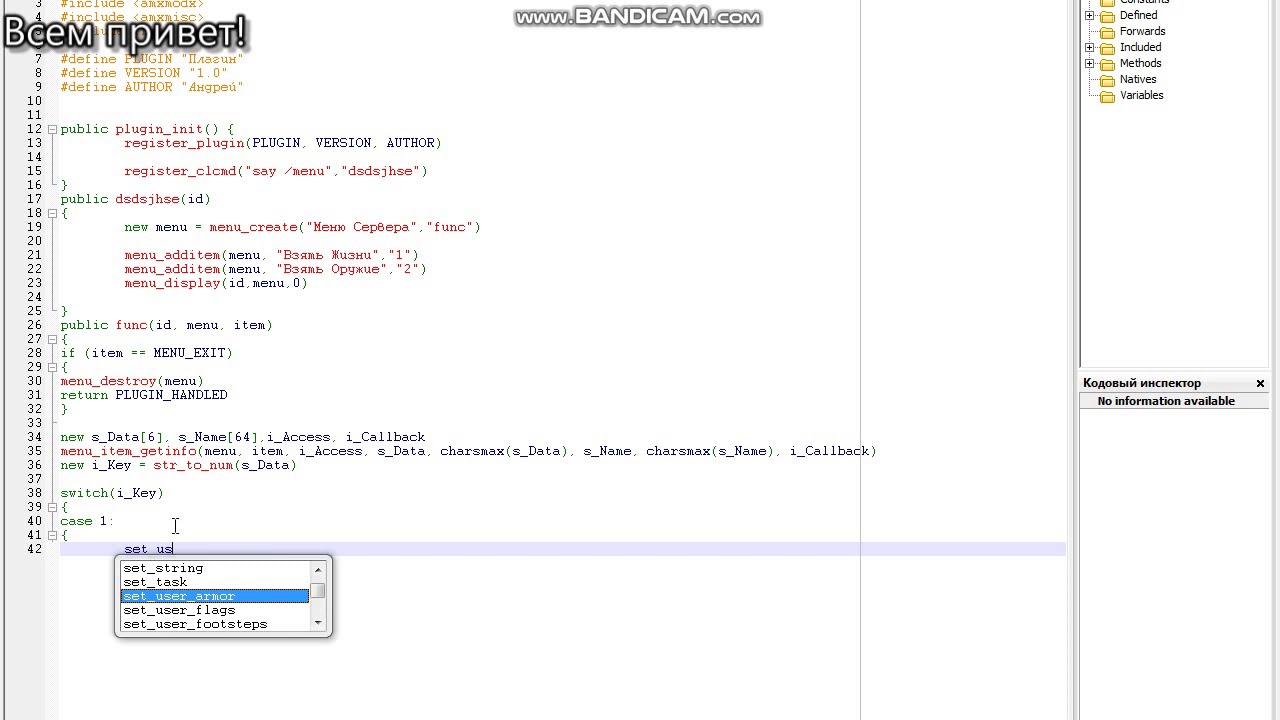
Task: Click the Defined folder icon
Action: (x=1107, y=16)
